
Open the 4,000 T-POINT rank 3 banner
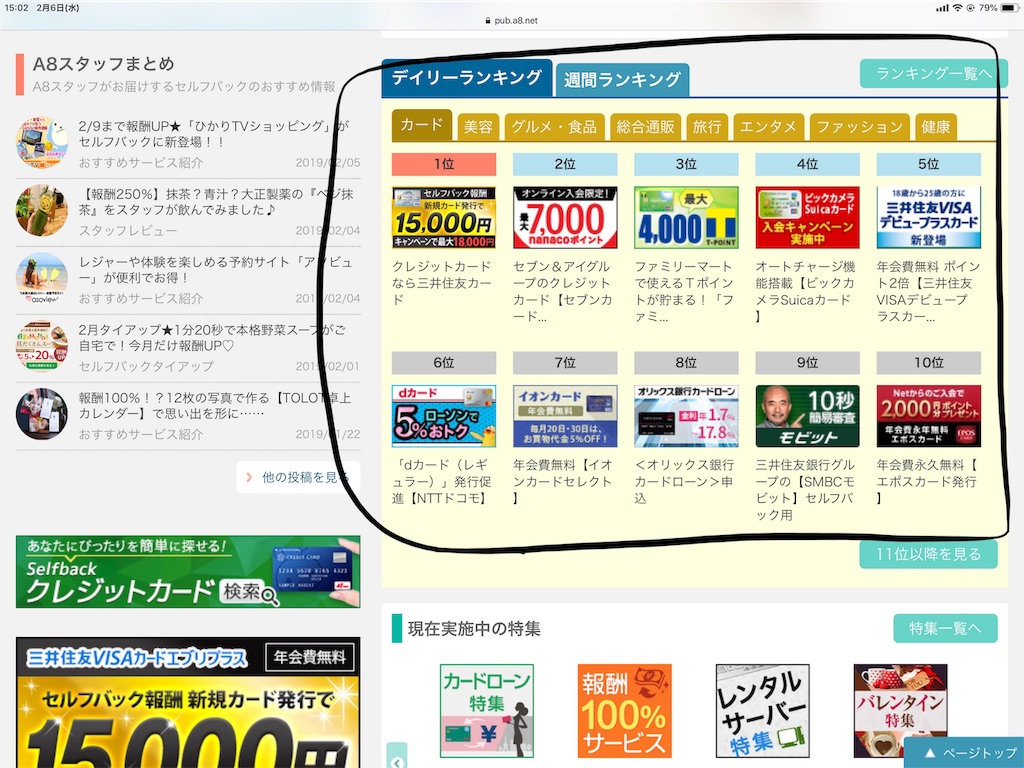(686, 218)
